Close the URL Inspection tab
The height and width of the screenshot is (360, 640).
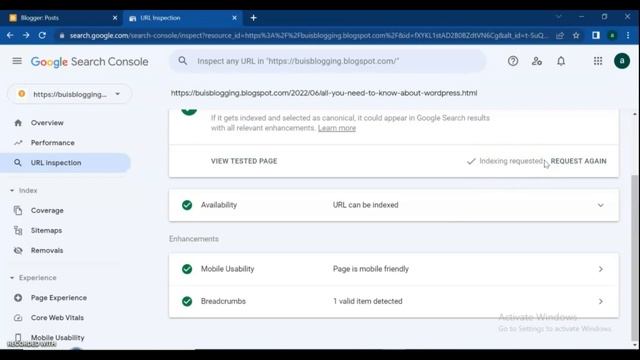(234, 18)
